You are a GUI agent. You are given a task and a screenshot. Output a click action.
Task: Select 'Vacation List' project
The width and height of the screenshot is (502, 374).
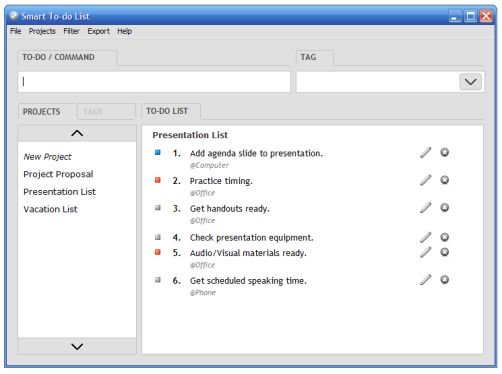pos(50,209)
